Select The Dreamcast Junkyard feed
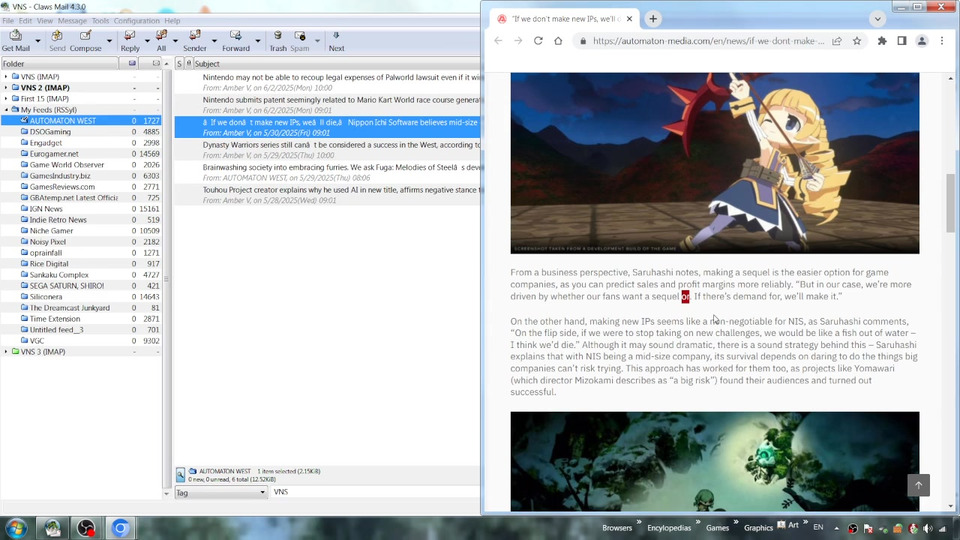This screenshot has height=540, width=960. 70,308
